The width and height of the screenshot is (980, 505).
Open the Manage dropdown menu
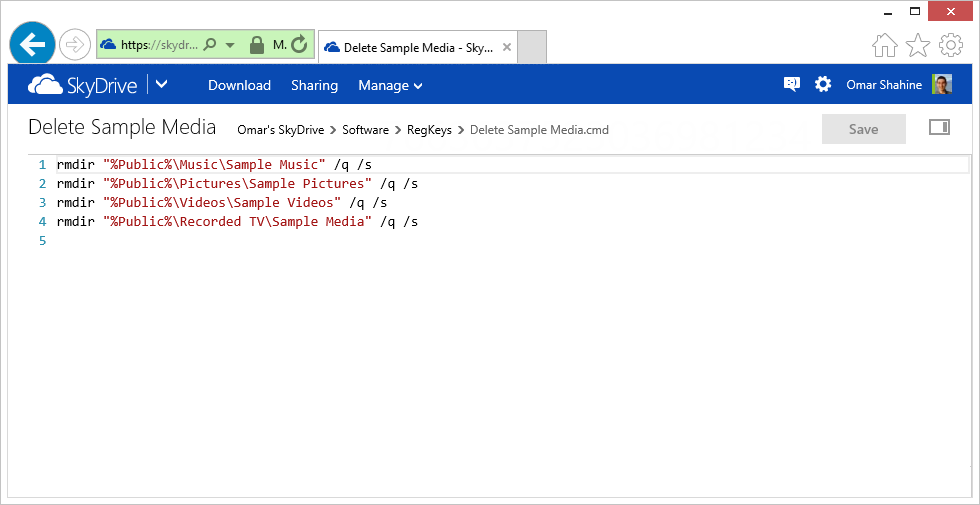point(390,86)
